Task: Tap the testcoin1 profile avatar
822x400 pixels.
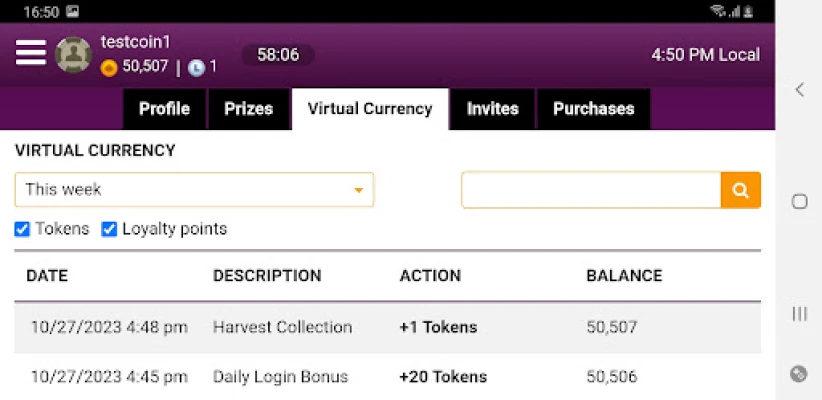Action: (73, 55)
